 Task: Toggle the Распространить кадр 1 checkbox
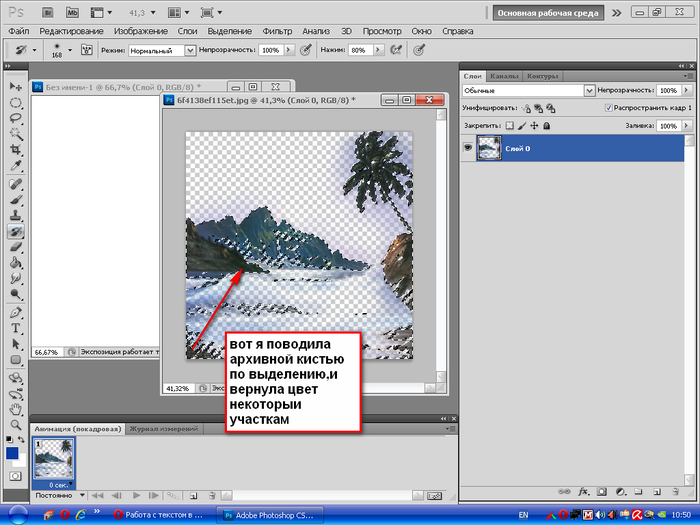click(x=608, y=108)
